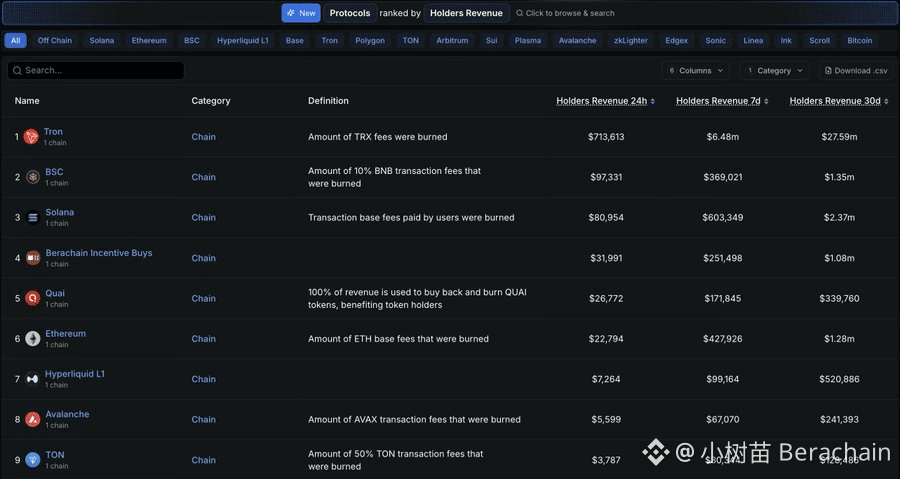The image size is (900, 479).
Task: Click Tron's $27.59m 30d revenue value
Action: [x=839, y=137]
